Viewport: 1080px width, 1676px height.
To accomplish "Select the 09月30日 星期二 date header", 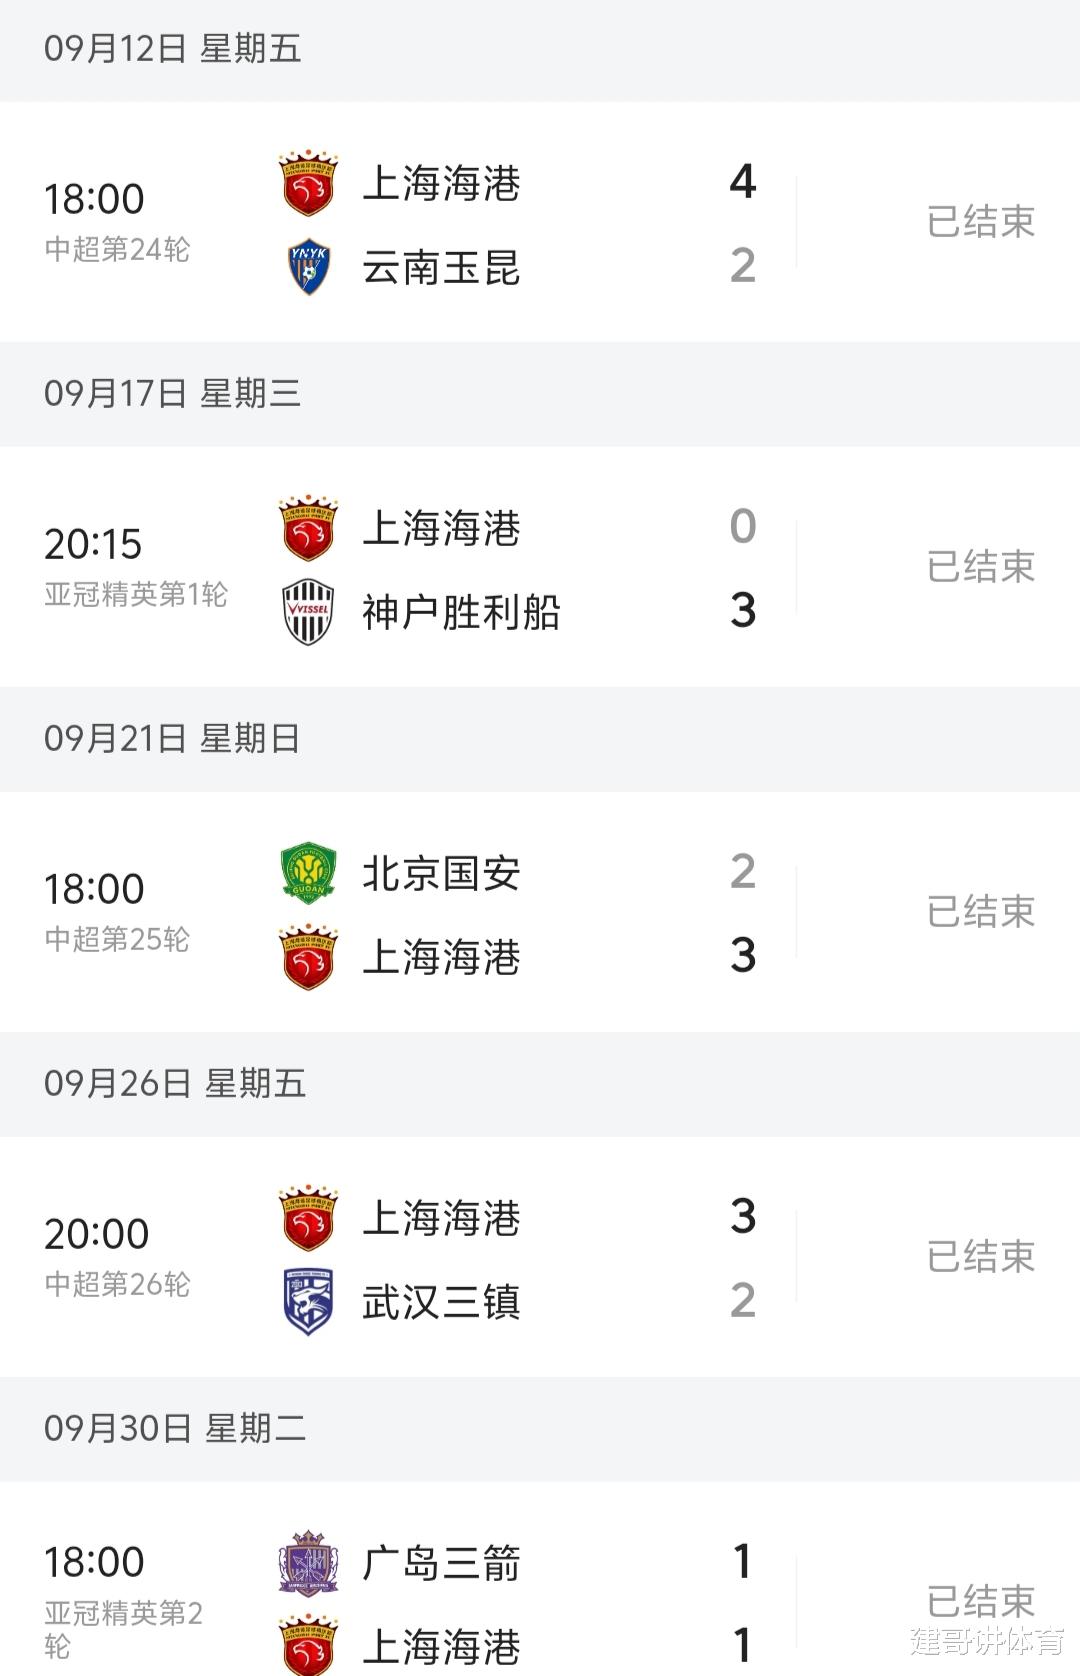I will coord(175,1428).
